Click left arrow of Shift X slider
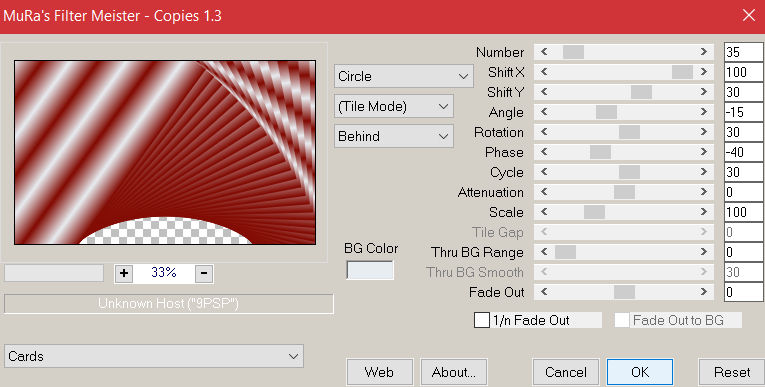Screen dimensions: 765x387 tap(544, 72)
